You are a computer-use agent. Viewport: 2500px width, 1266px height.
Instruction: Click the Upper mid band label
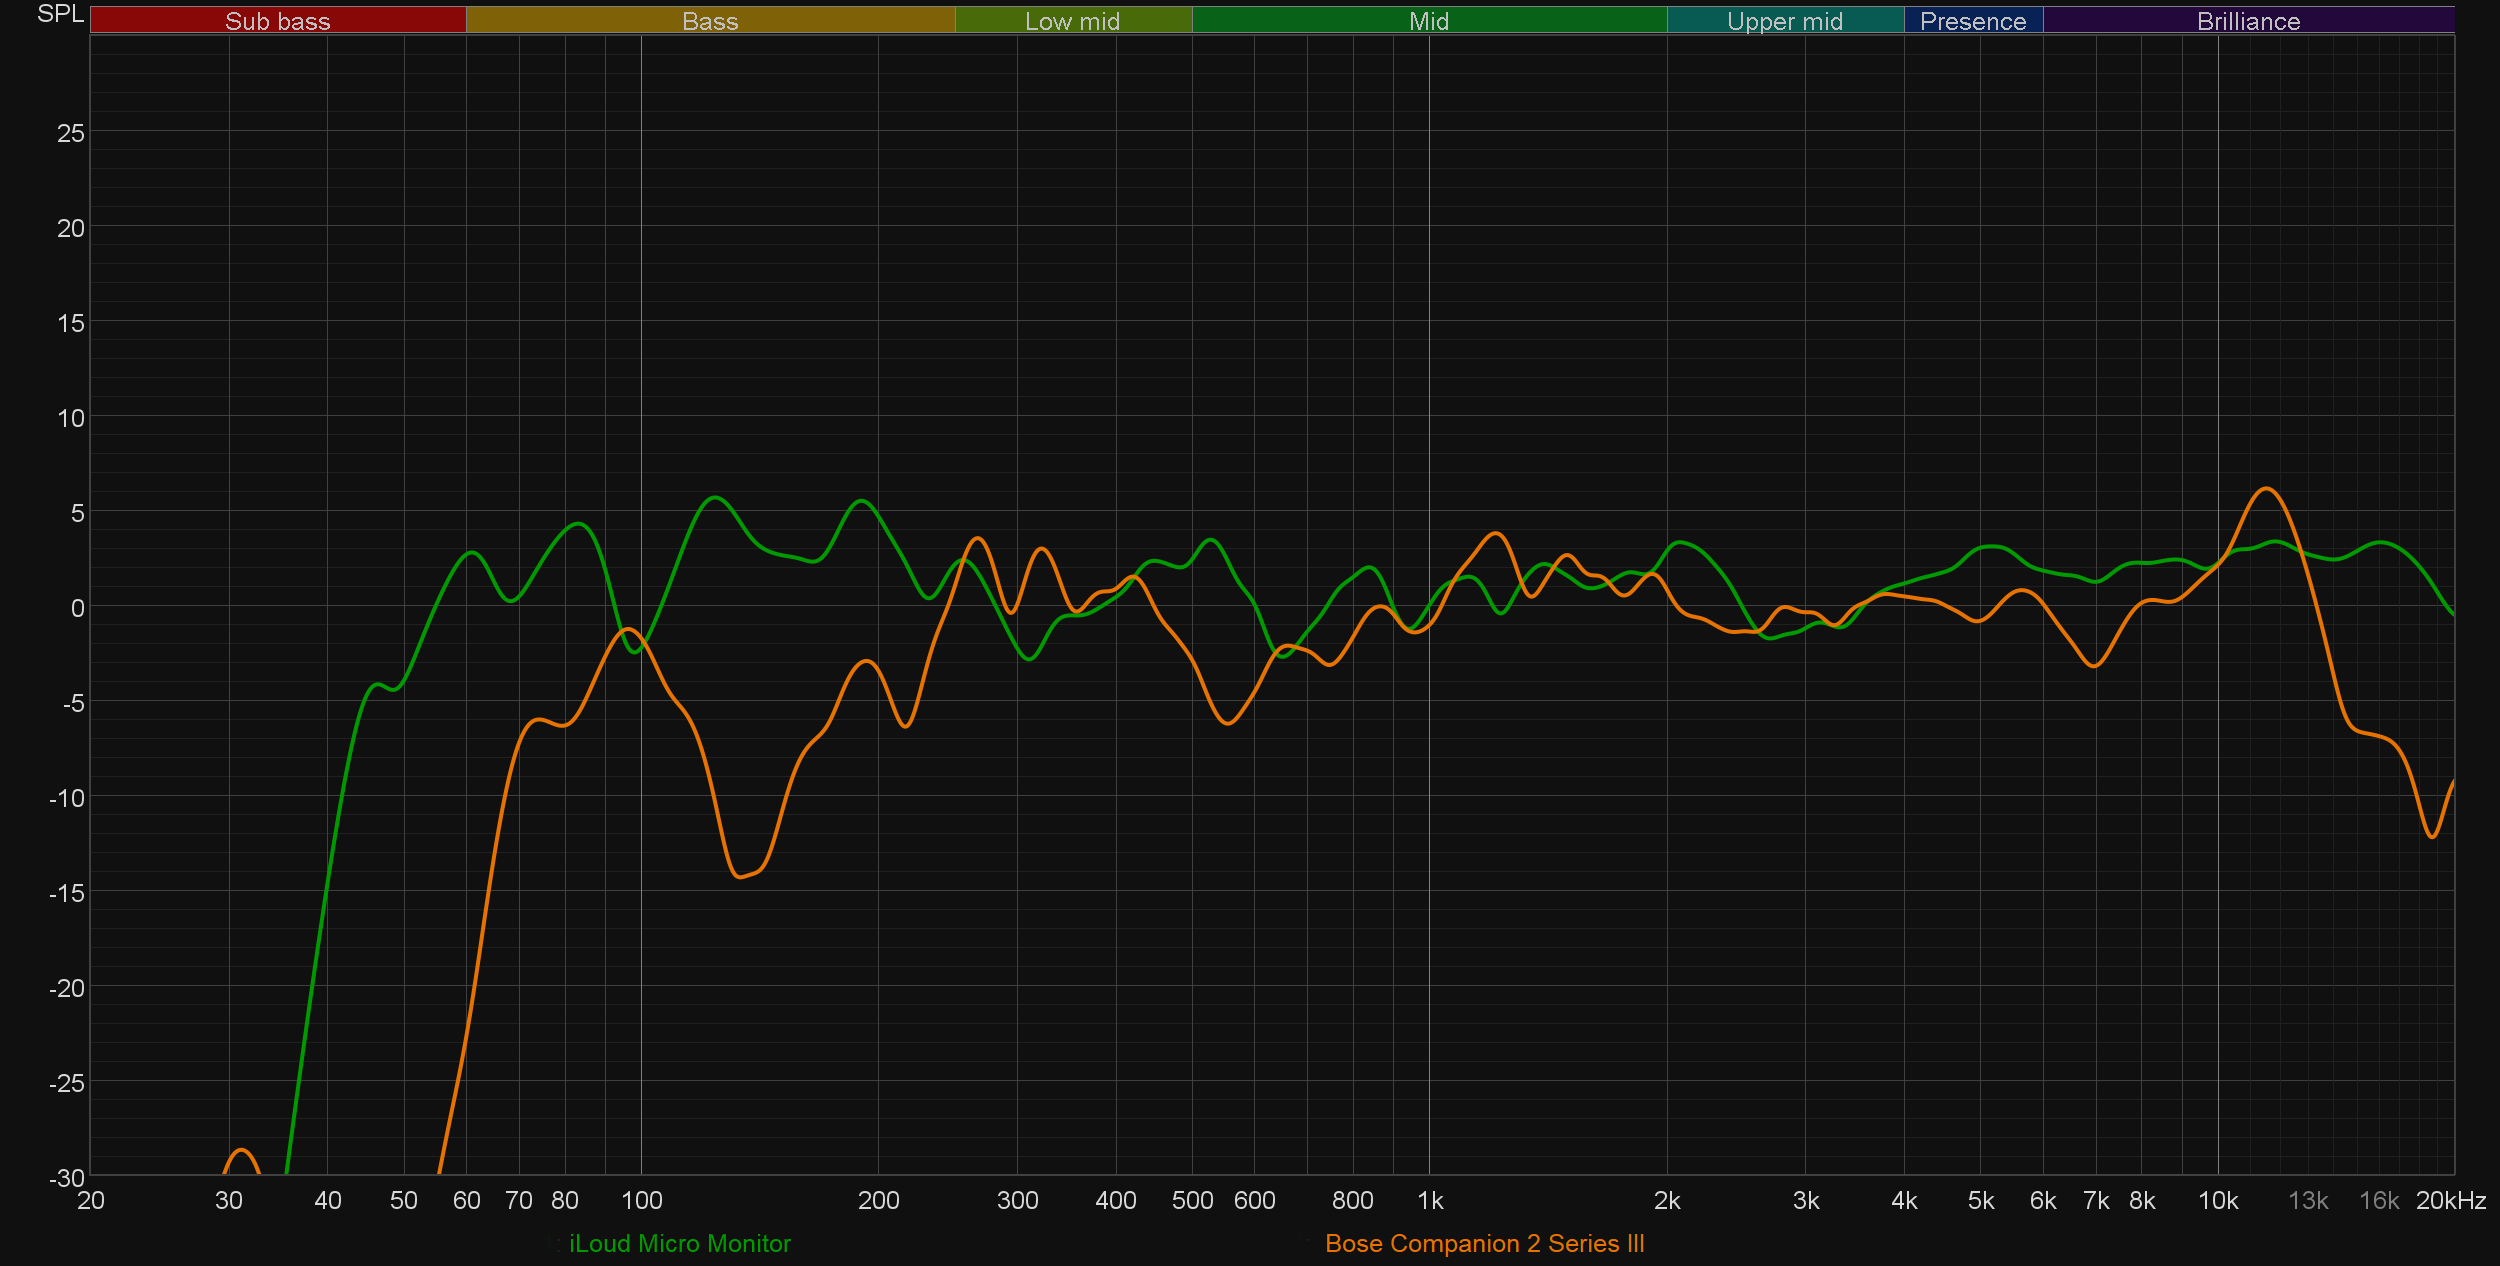pyautogui.click(x=1784, y=21)
